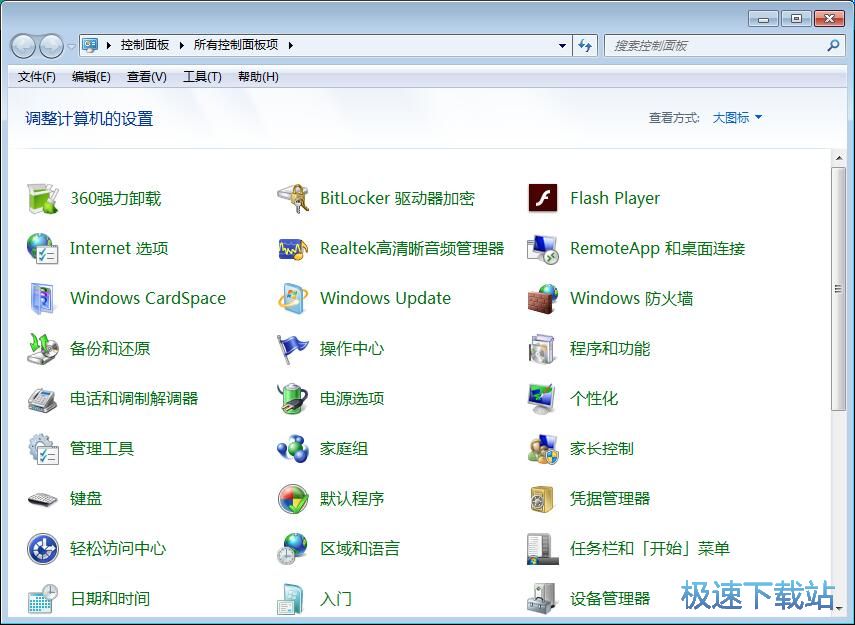Click the vertical scrollbar thumb

838,289
